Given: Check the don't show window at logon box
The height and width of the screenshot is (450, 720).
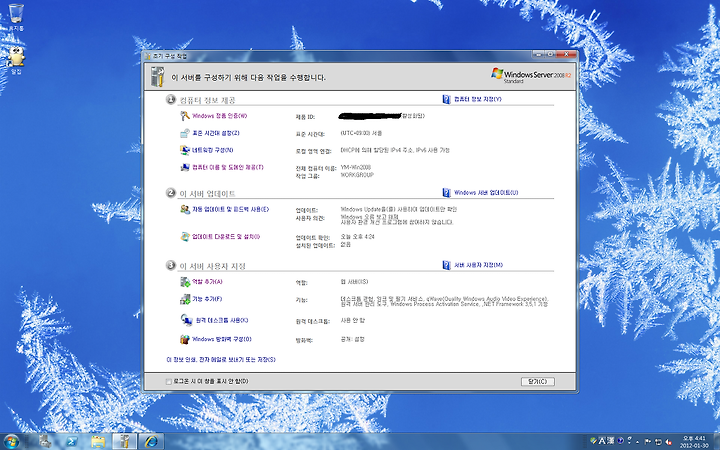Looking at the screenshot, I should click(x=169, y=382).
